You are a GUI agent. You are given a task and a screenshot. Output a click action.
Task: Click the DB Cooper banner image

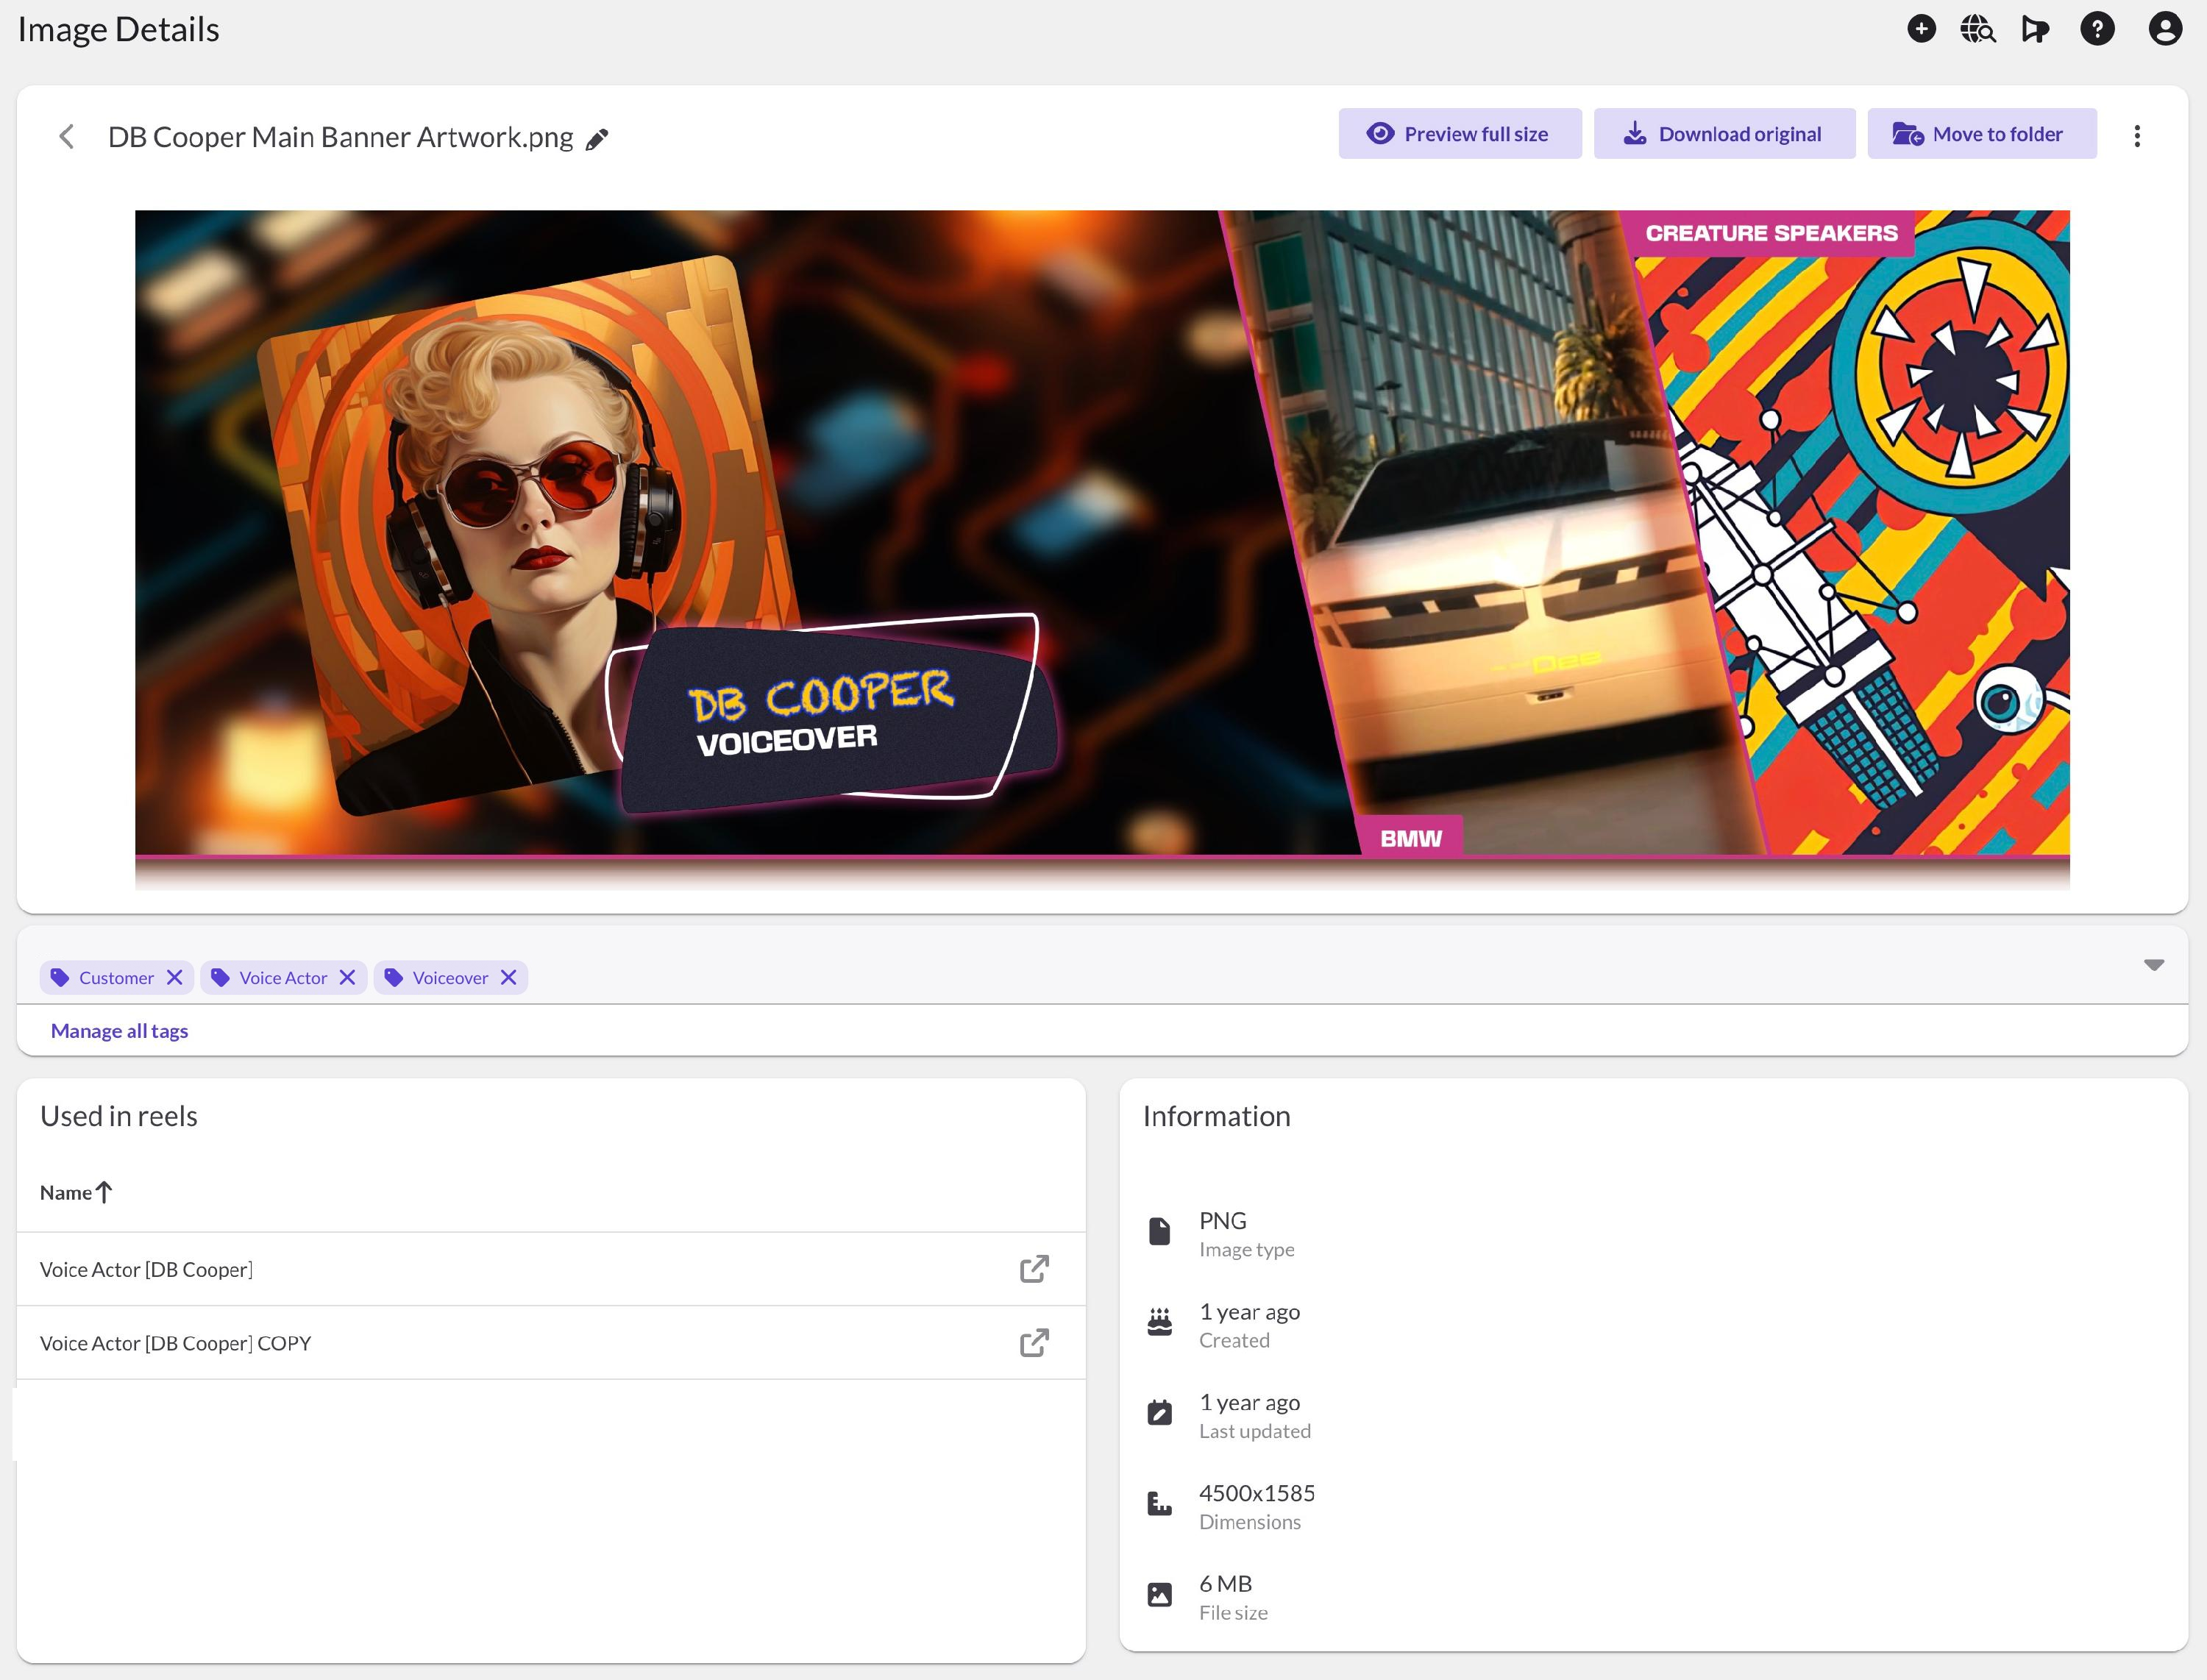coord(1101,532)
